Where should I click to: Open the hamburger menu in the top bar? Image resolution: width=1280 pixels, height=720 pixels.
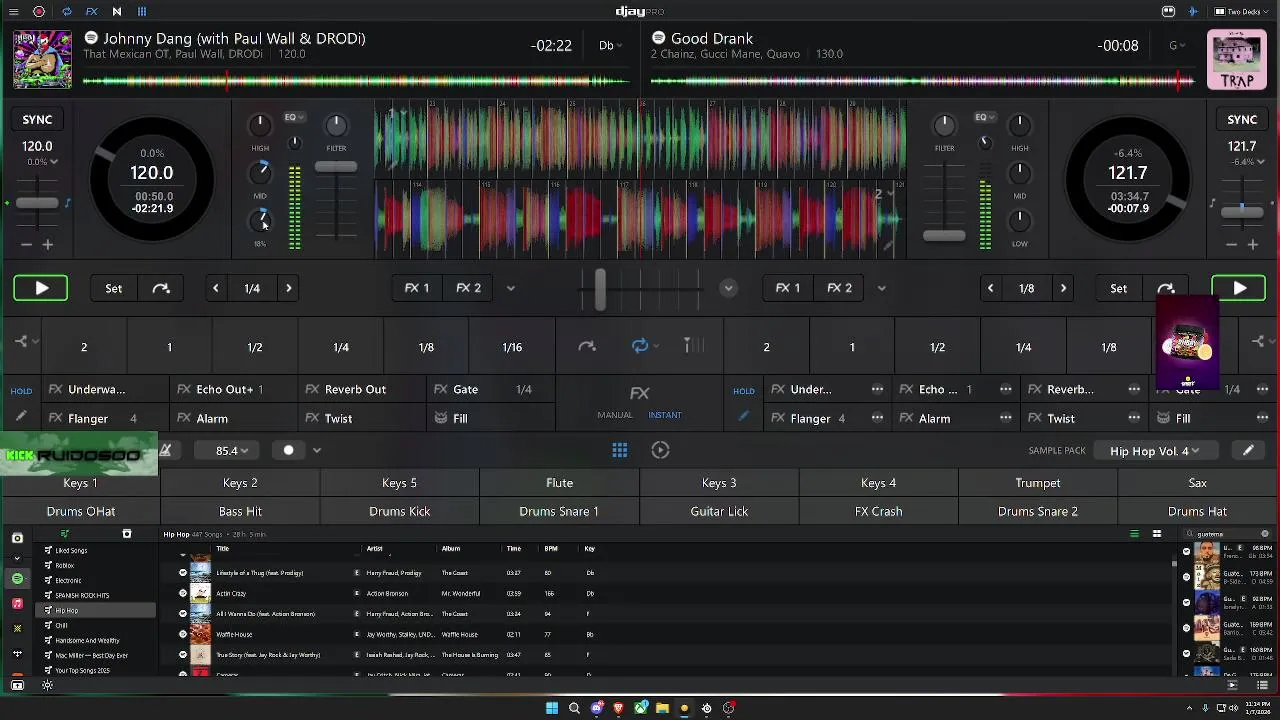(x=13, y=12)
